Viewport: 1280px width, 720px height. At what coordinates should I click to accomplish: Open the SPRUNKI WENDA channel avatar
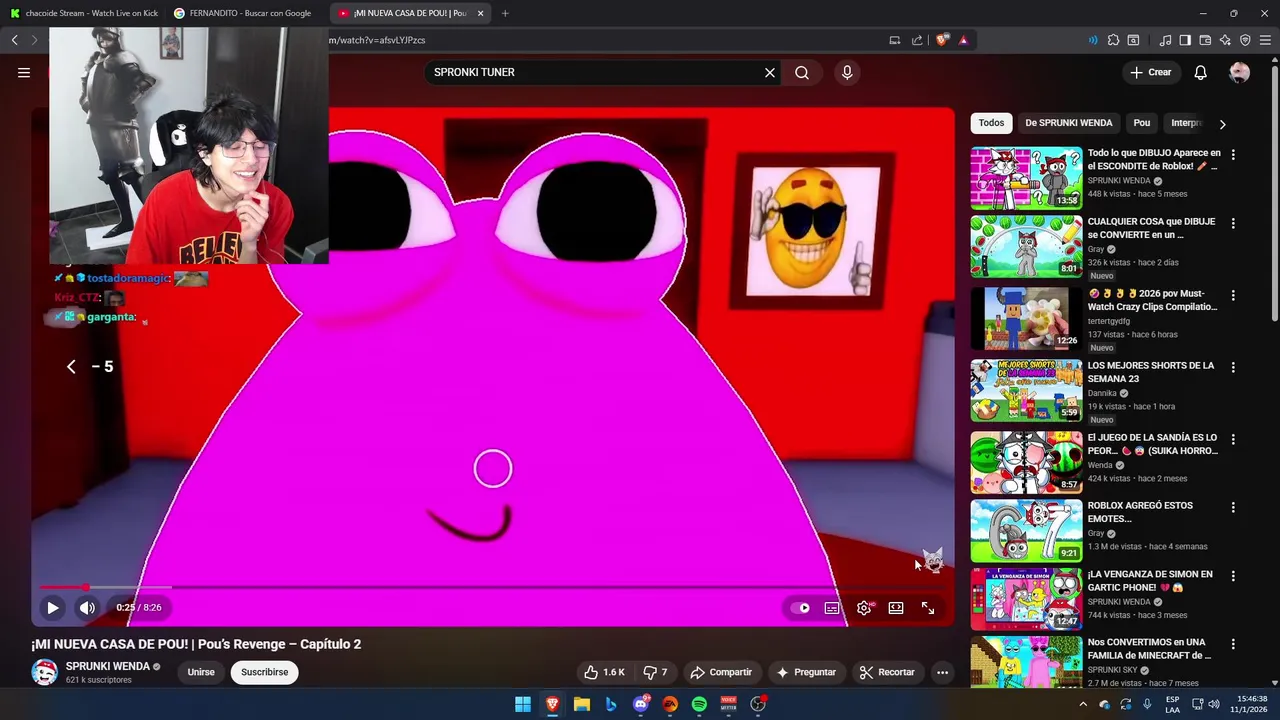pos(44,672)
